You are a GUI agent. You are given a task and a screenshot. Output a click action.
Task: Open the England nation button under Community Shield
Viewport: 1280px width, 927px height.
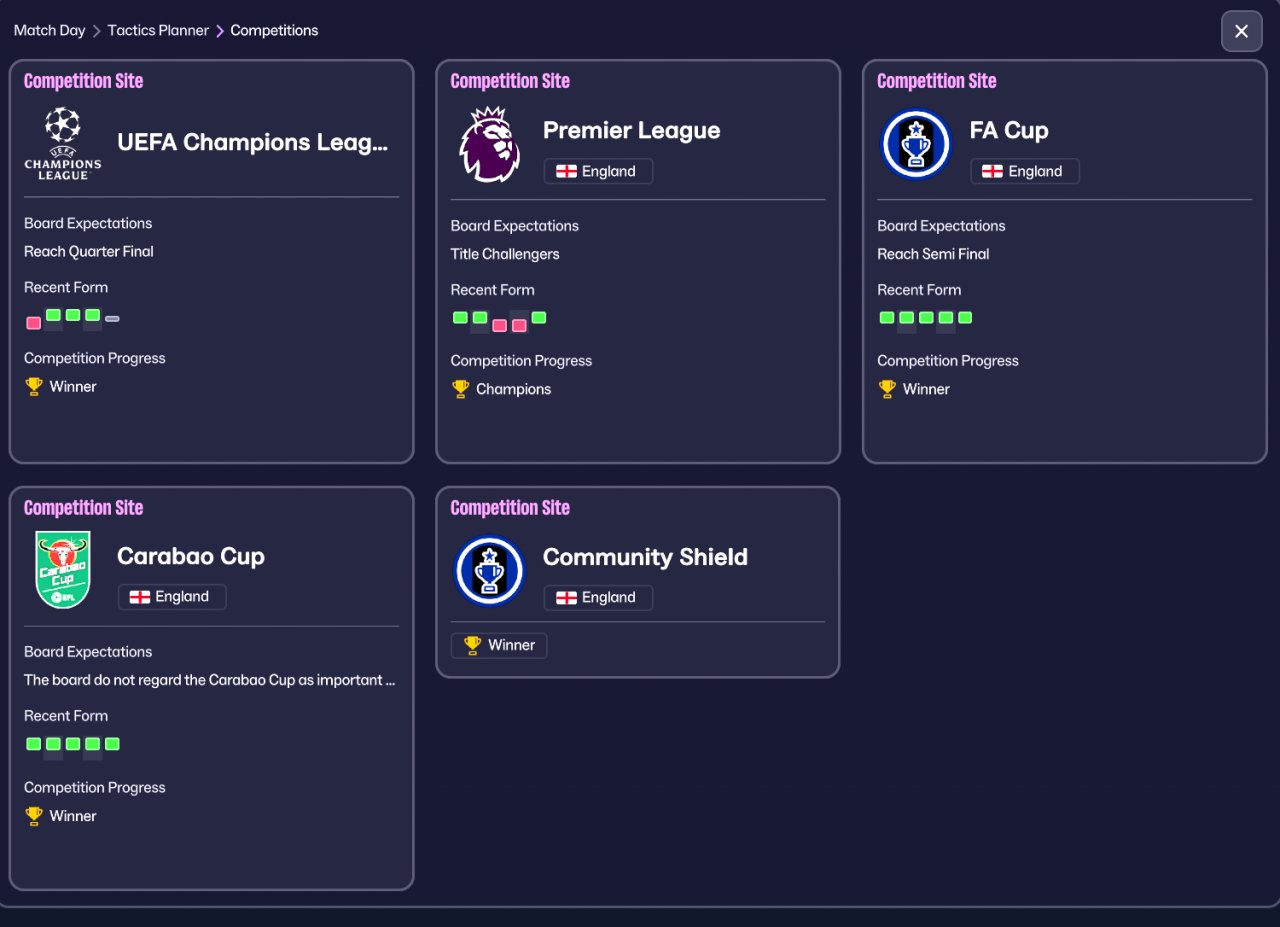598,597
